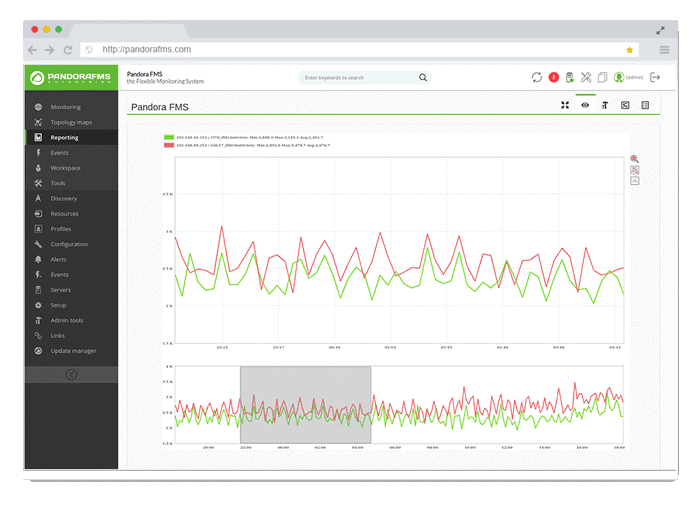
Task: Click the Discovery sidebar icon
Action: [38, 198]
